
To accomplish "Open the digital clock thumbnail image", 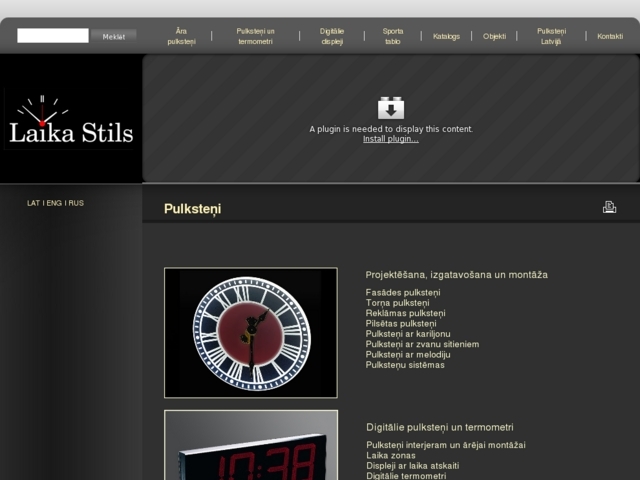I will [251, 445].
